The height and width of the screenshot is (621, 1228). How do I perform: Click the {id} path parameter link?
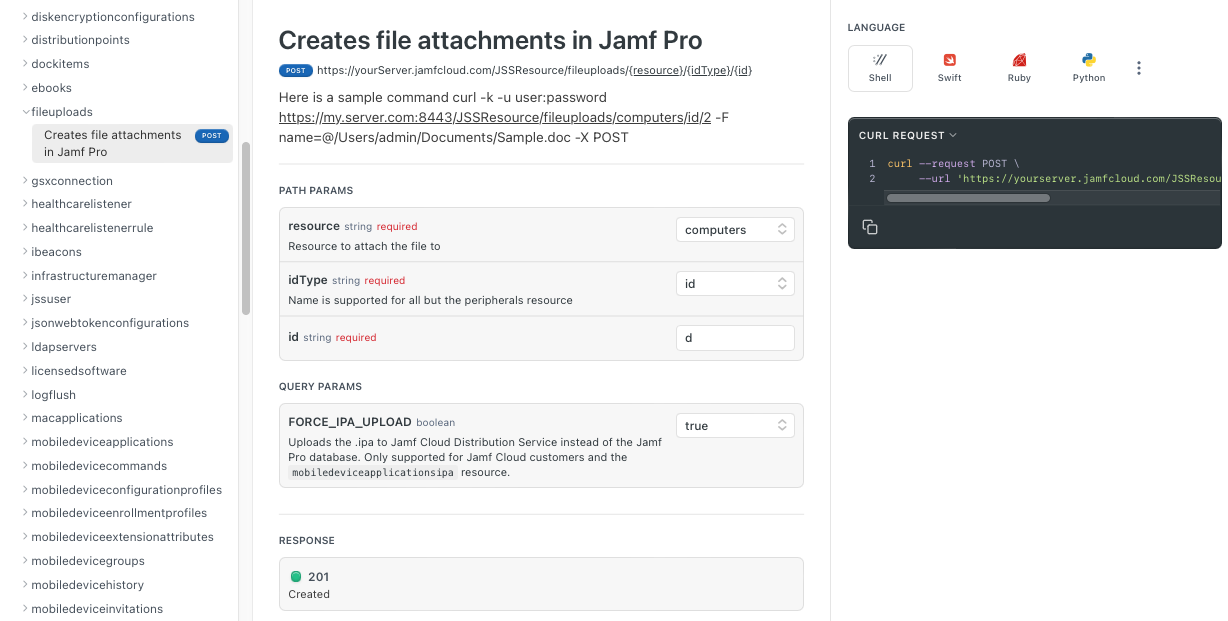click(743, 70)
